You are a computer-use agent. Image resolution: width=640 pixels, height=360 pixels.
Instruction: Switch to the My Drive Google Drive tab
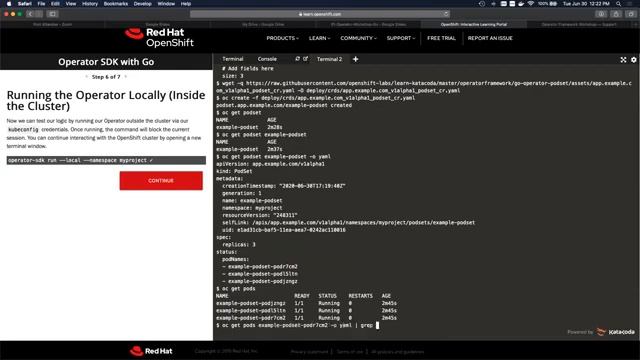click(x=263, y=24)
